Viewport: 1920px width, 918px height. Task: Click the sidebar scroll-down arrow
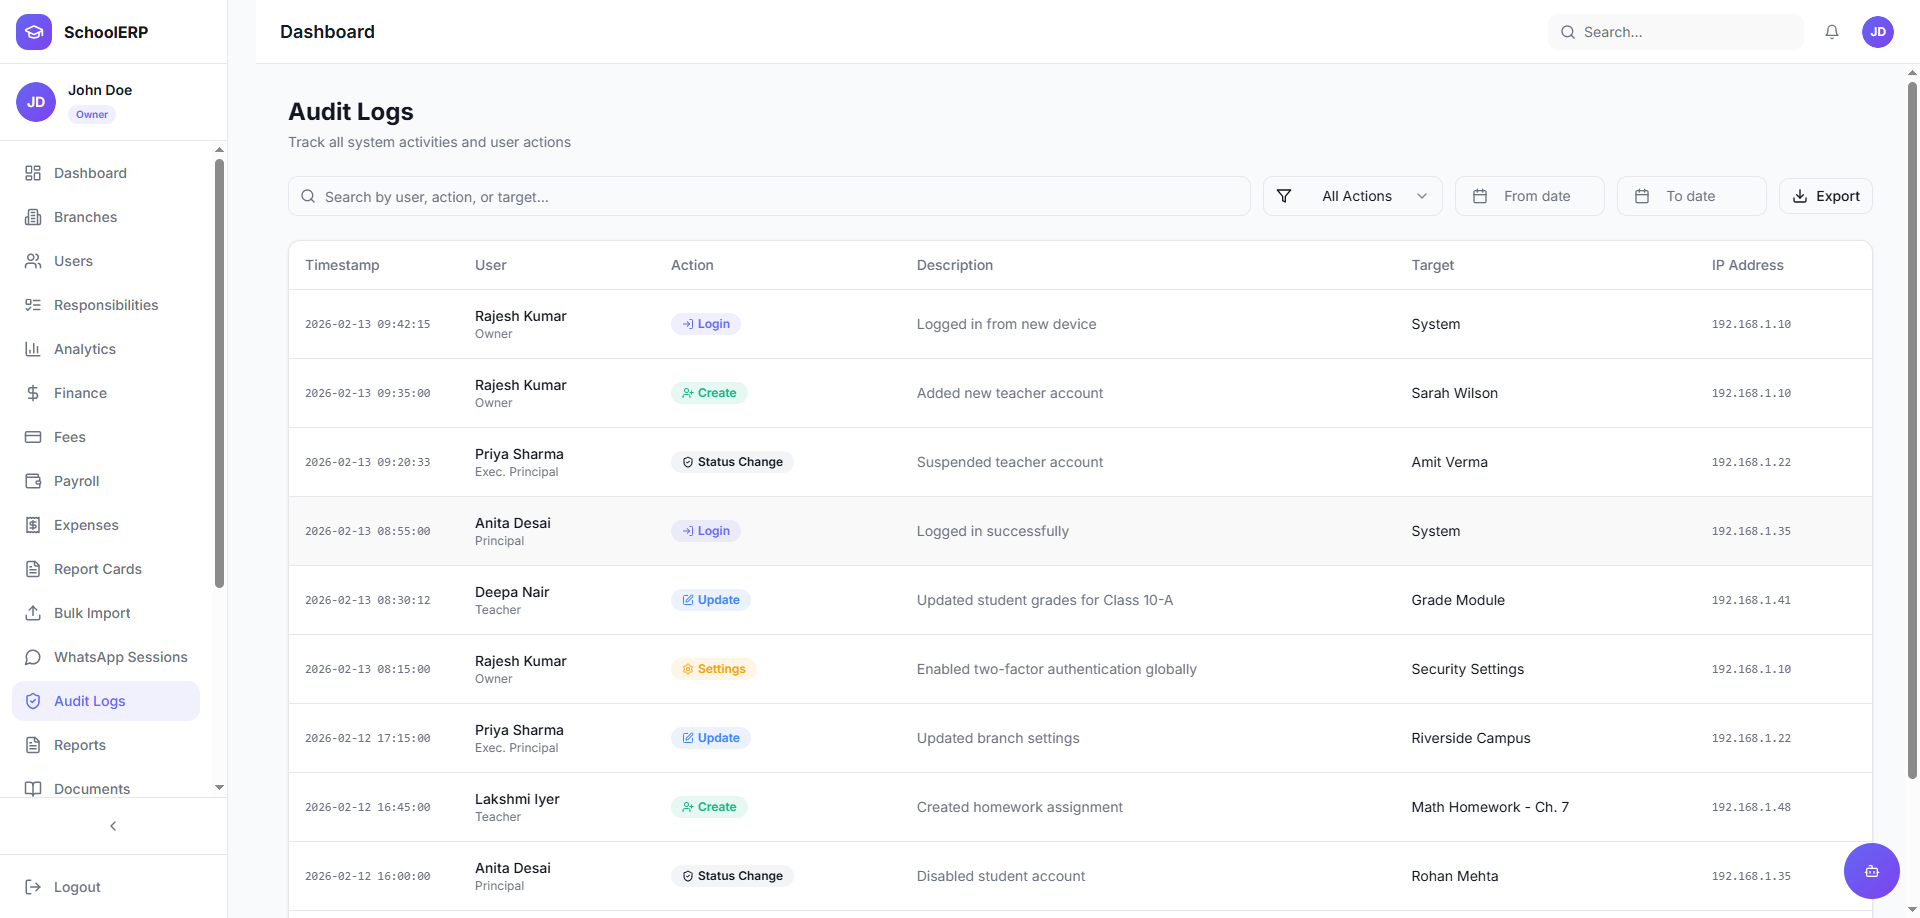coord(219,788)
